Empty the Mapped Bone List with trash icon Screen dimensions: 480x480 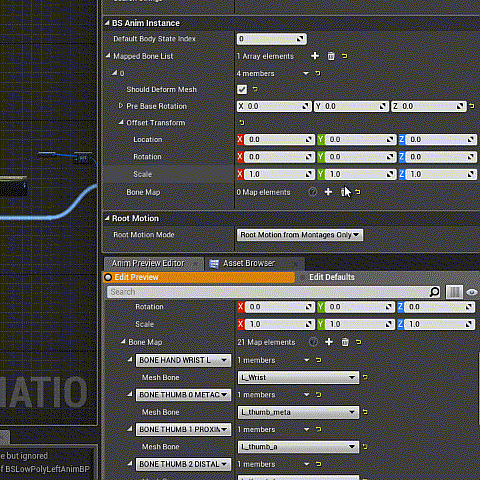[x=331, y=56]
